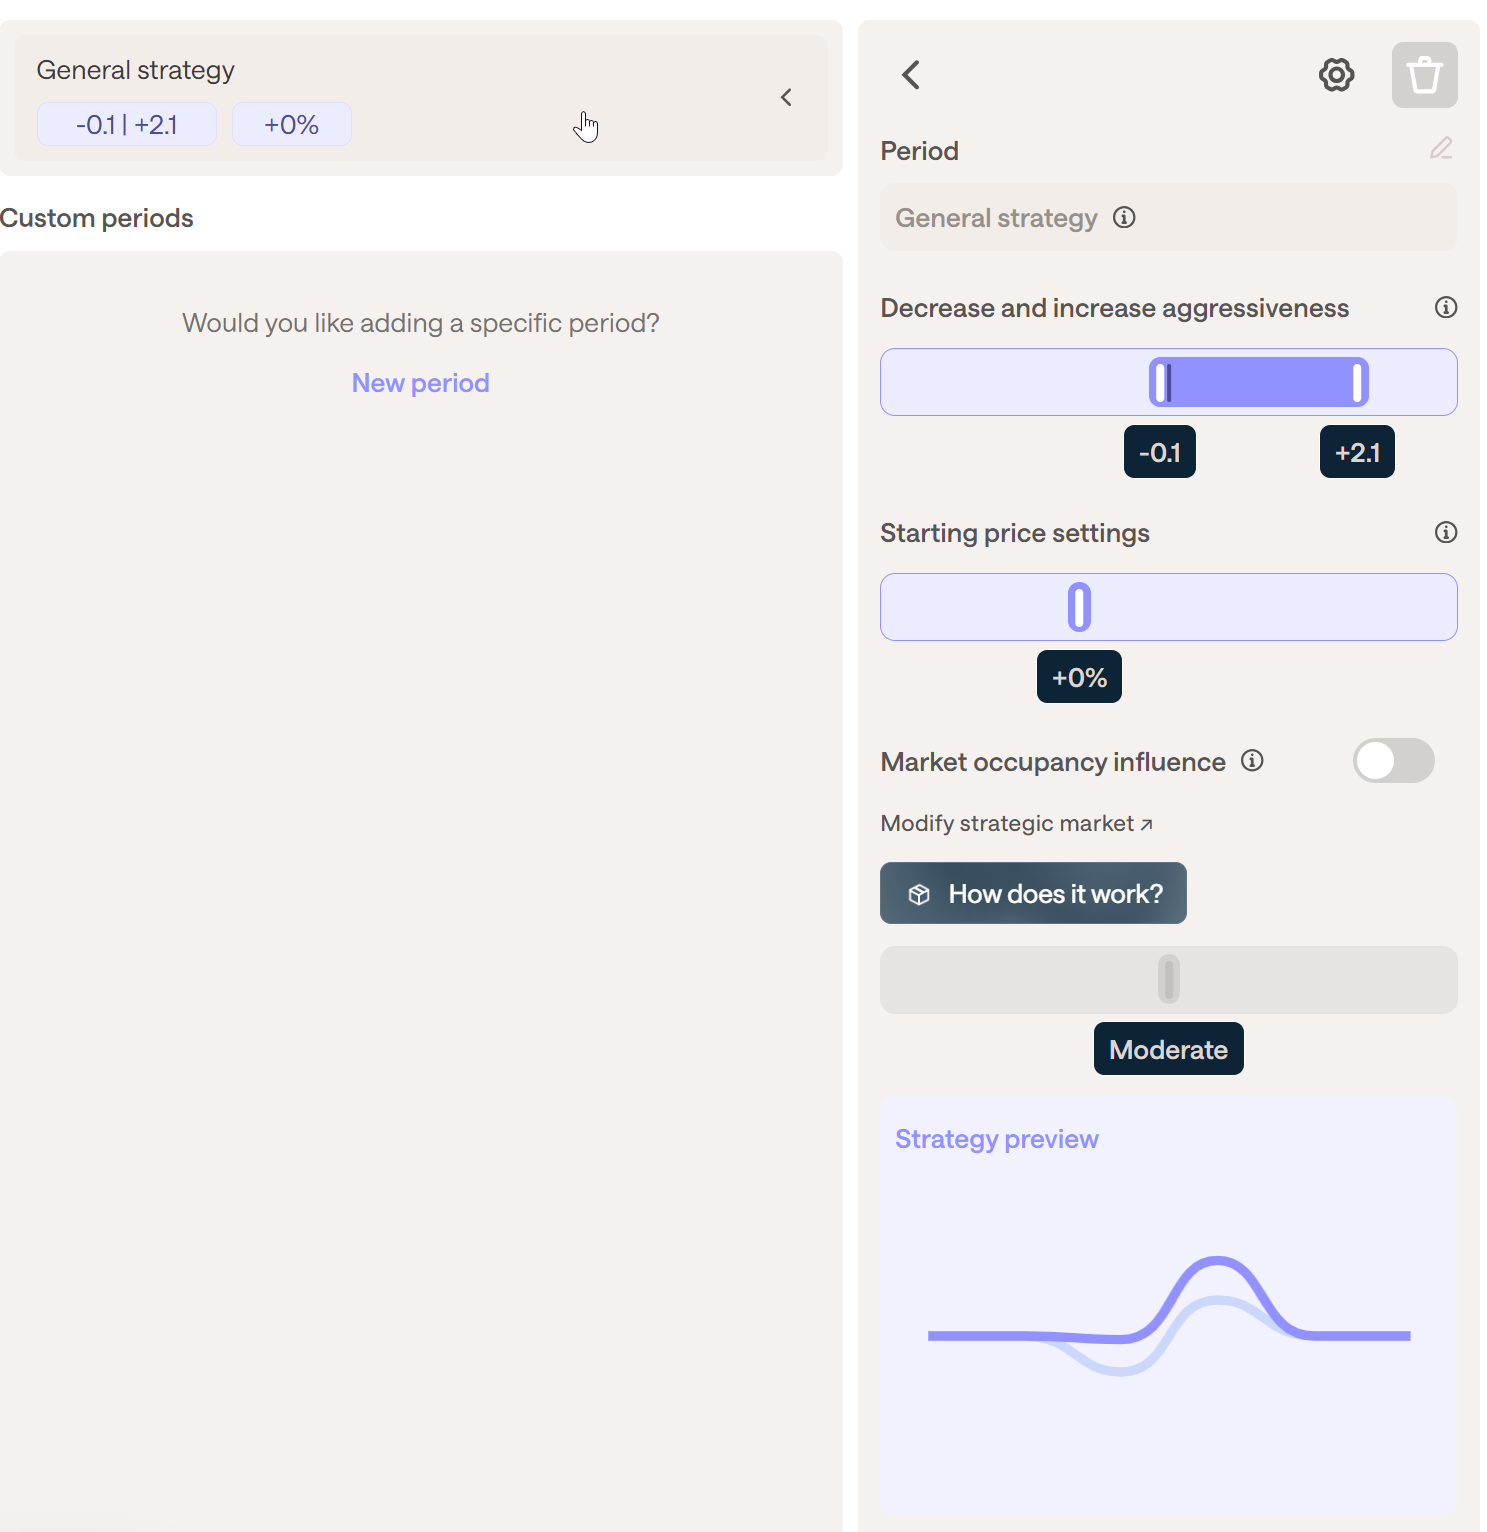1487x1532 pixels.
Task: Open info for Starting price settings
Action: (1445, 533)
